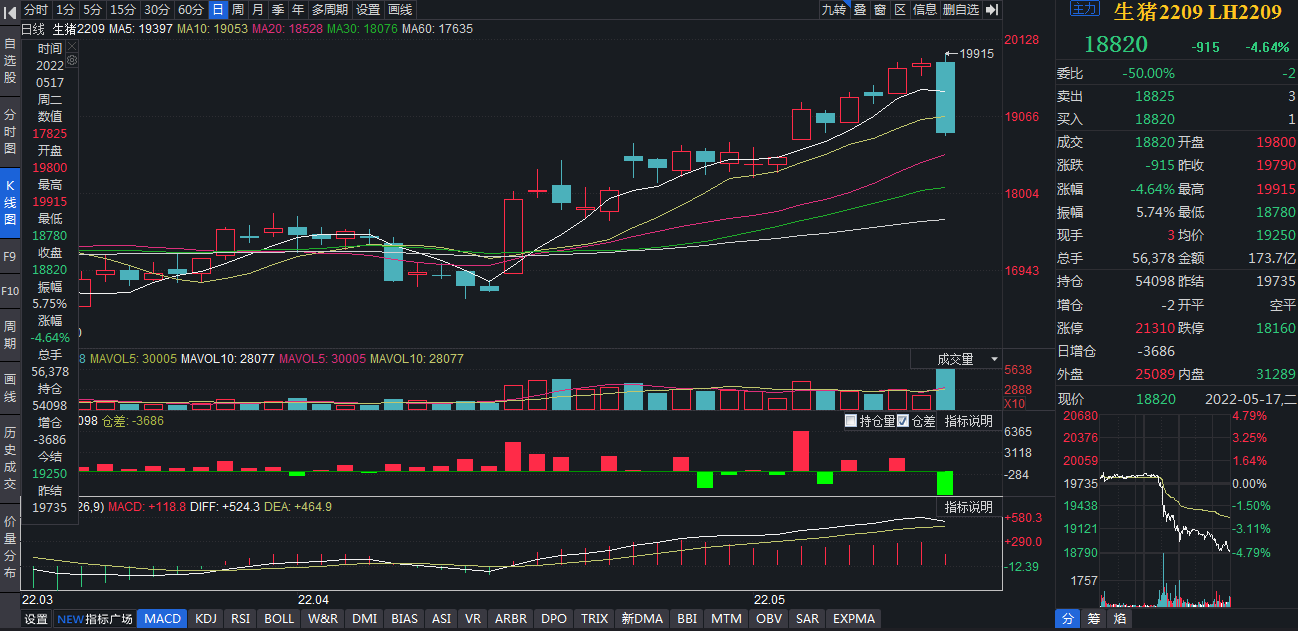Switch to the 周 weekly period tab
This screenshot has width=1298, height=631.
coord(238,9)
